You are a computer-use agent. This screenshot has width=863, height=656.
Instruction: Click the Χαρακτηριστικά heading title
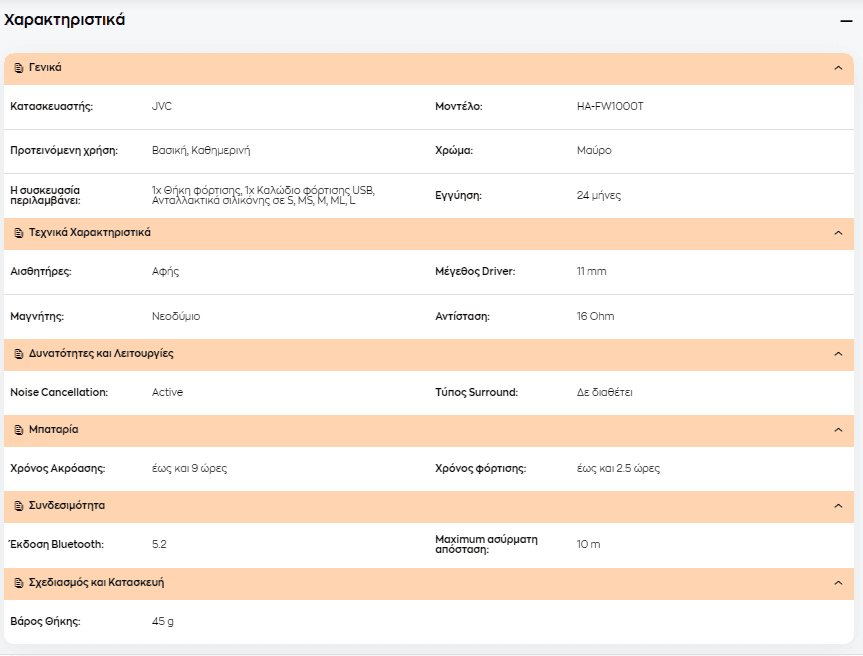click(64, 20)
